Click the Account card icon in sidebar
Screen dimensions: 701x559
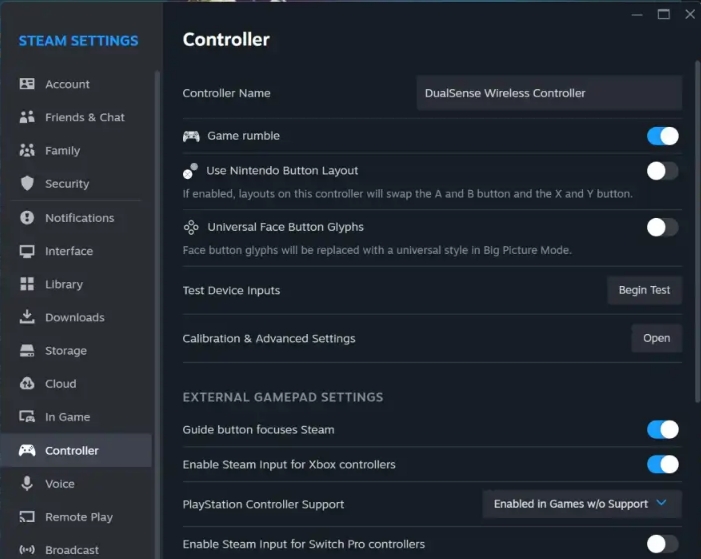27,84
